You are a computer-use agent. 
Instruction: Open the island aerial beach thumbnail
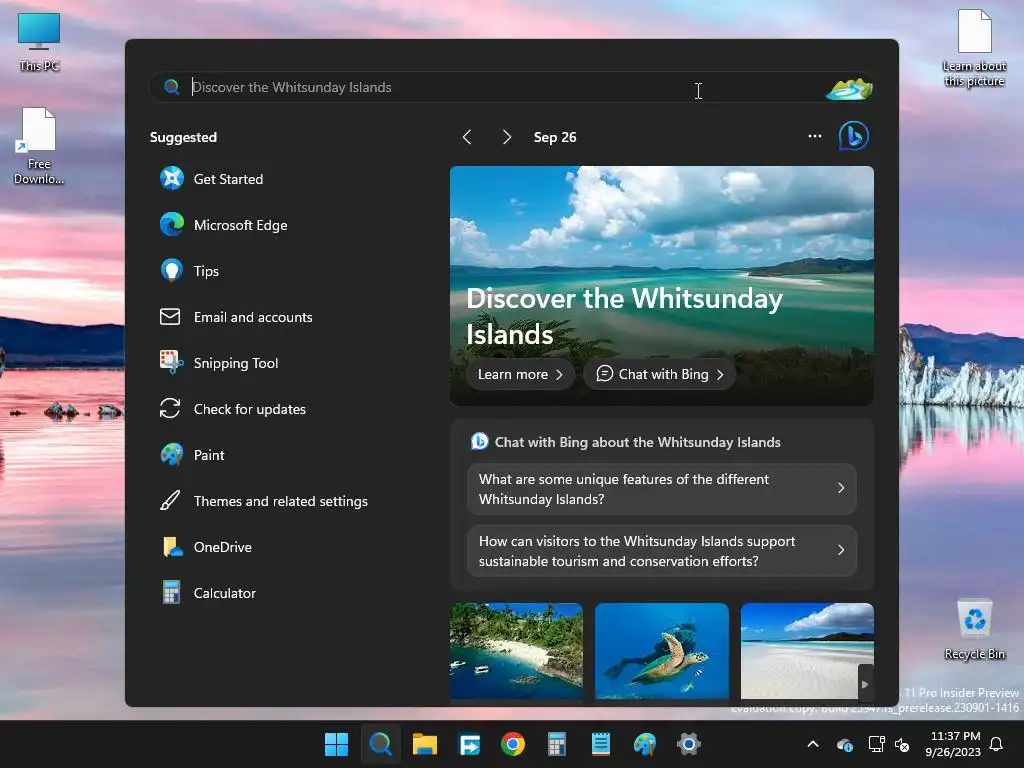[x=516, y=651]
